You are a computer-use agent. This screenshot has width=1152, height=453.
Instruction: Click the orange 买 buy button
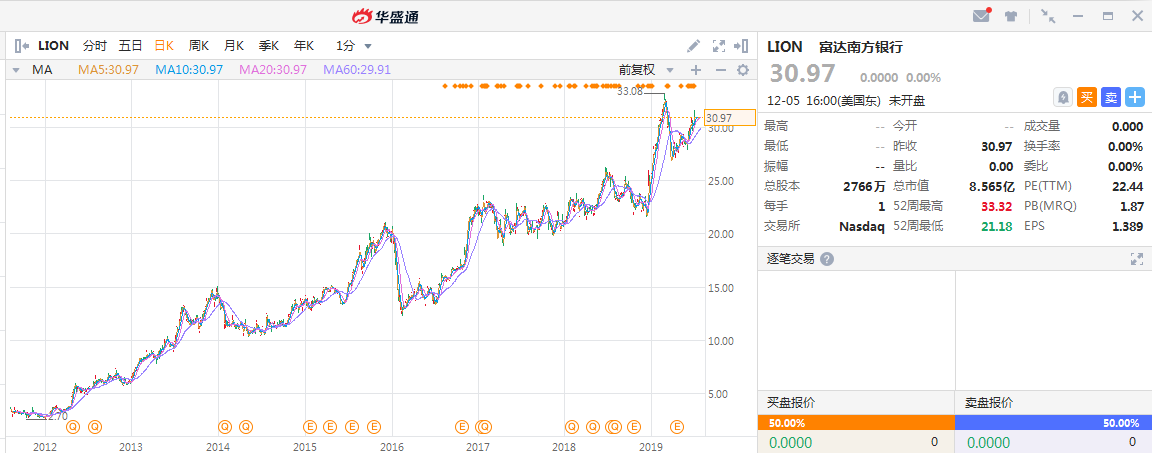click(x=1087, y=97)
